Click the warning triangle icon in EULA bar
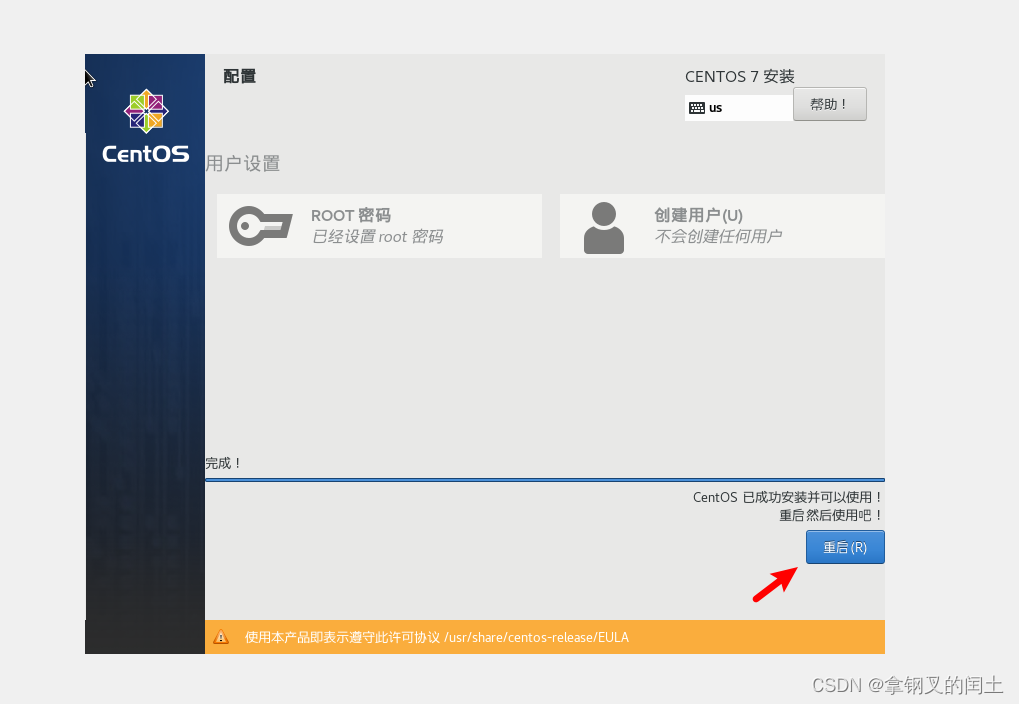This screenshot has width=1019, height=704. pos(221,637)
